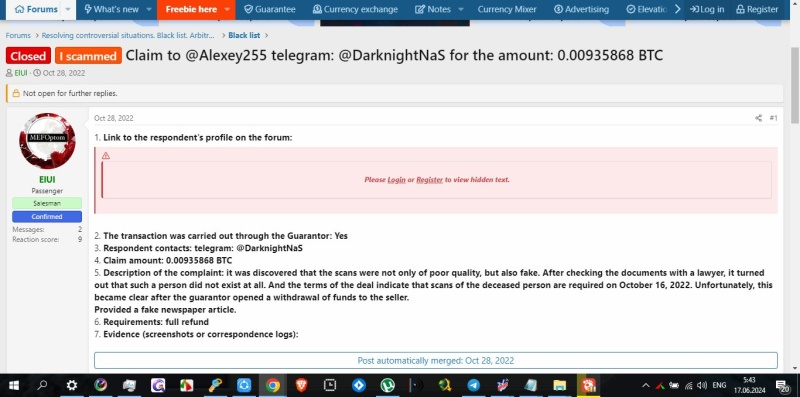Show more navigation items with chevron
Viewport: 800px width, 397px height.
tap(678, 9)
